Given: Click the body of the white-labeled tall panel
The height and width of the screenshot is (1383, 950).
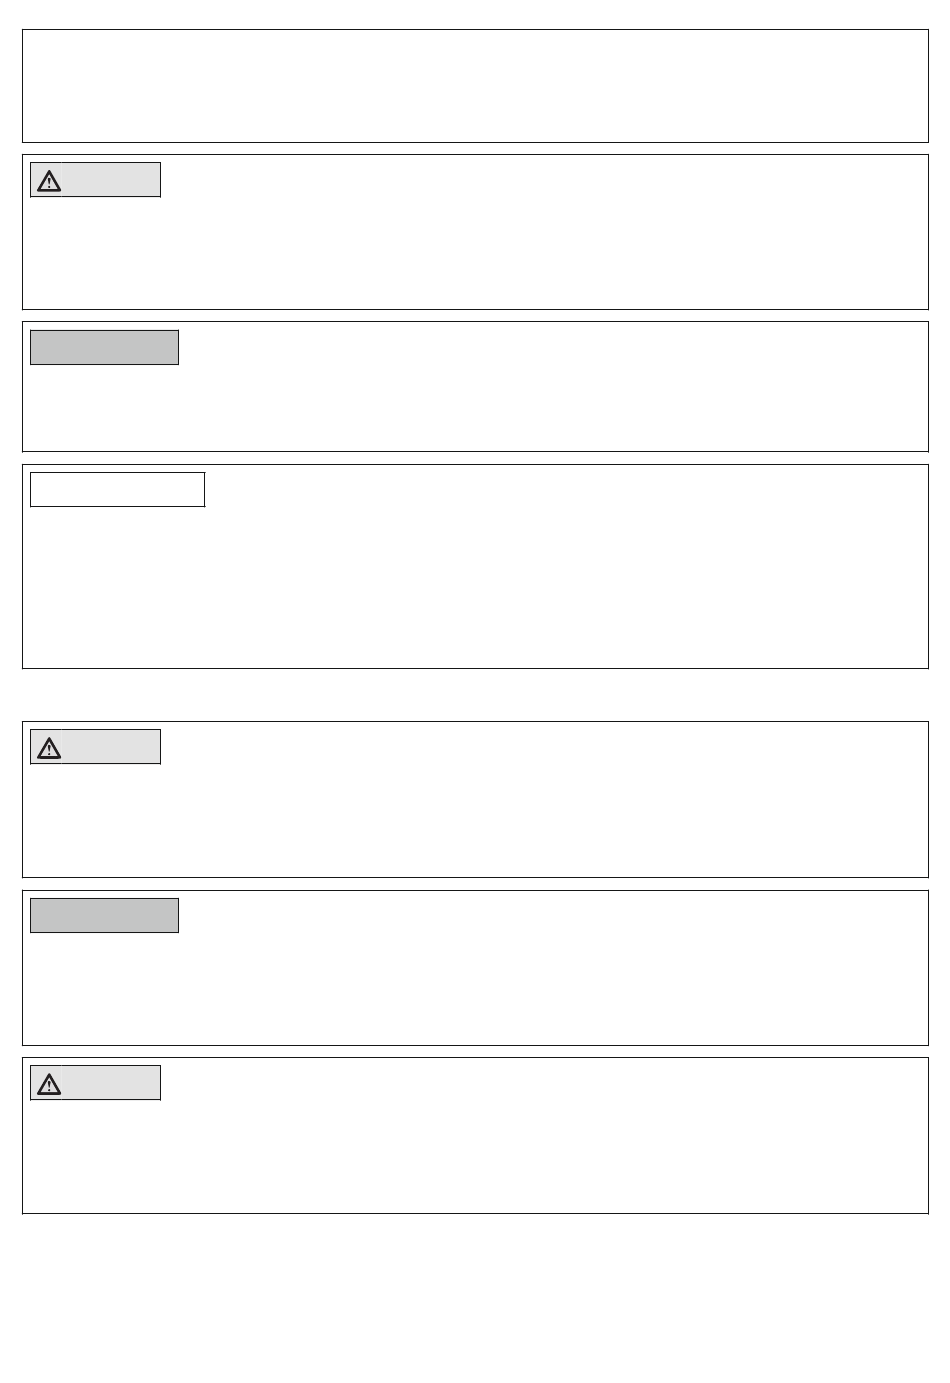Looking at the screenshot, I should click(475, 585).
